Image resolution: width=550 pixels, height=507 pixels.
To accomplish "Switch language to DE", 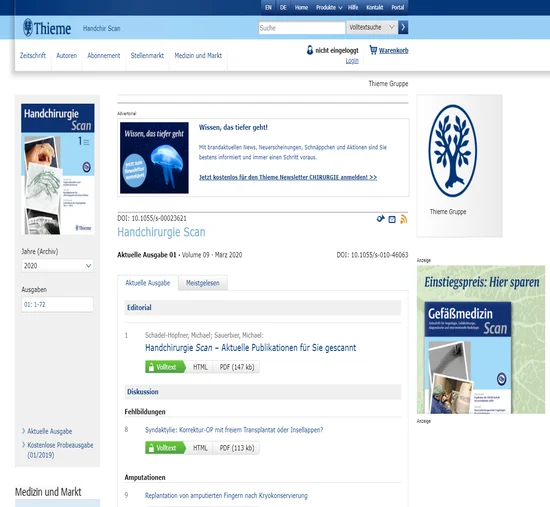I will [283, 7].
